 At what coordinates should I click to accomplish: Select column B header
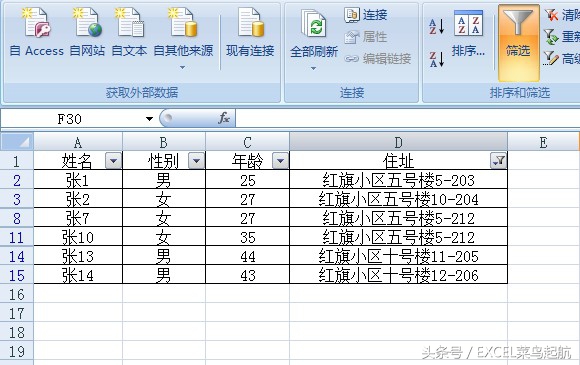[164, 142]
